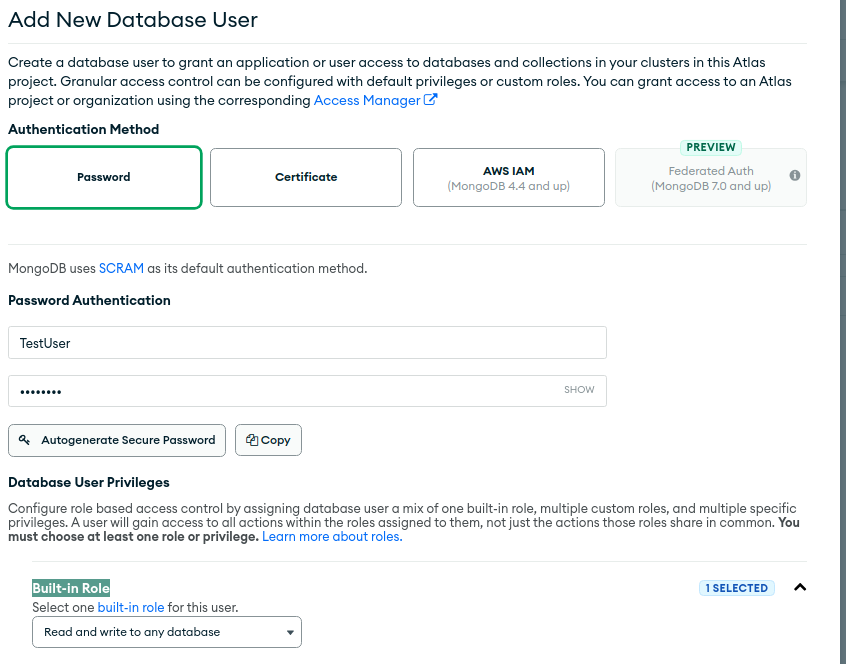Copy the password to clipboard

pyautogui.click(x=268, y=440)
